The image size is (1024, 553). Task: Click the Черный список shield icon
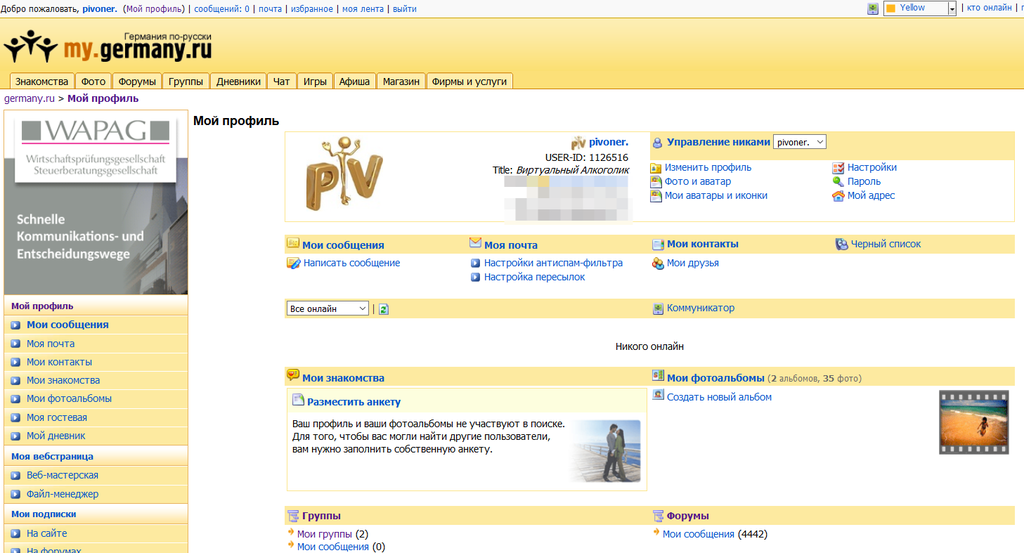[841, 244]
